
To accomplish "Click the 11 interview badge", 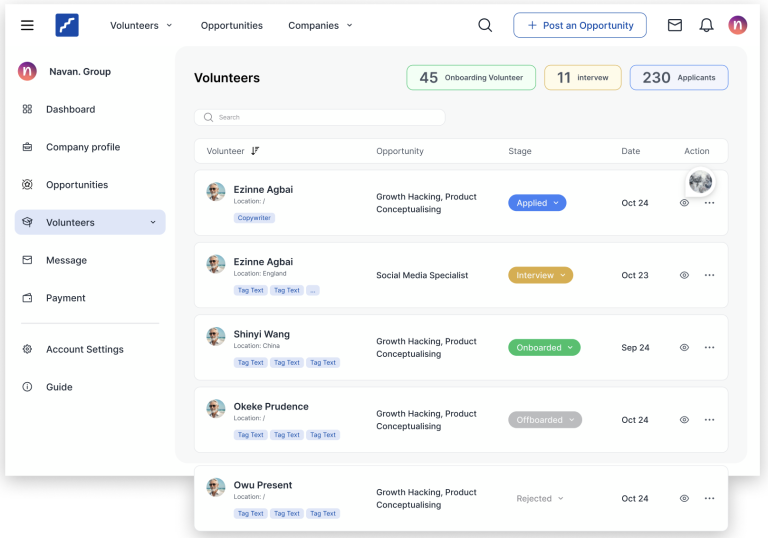I will coord(582,77).
